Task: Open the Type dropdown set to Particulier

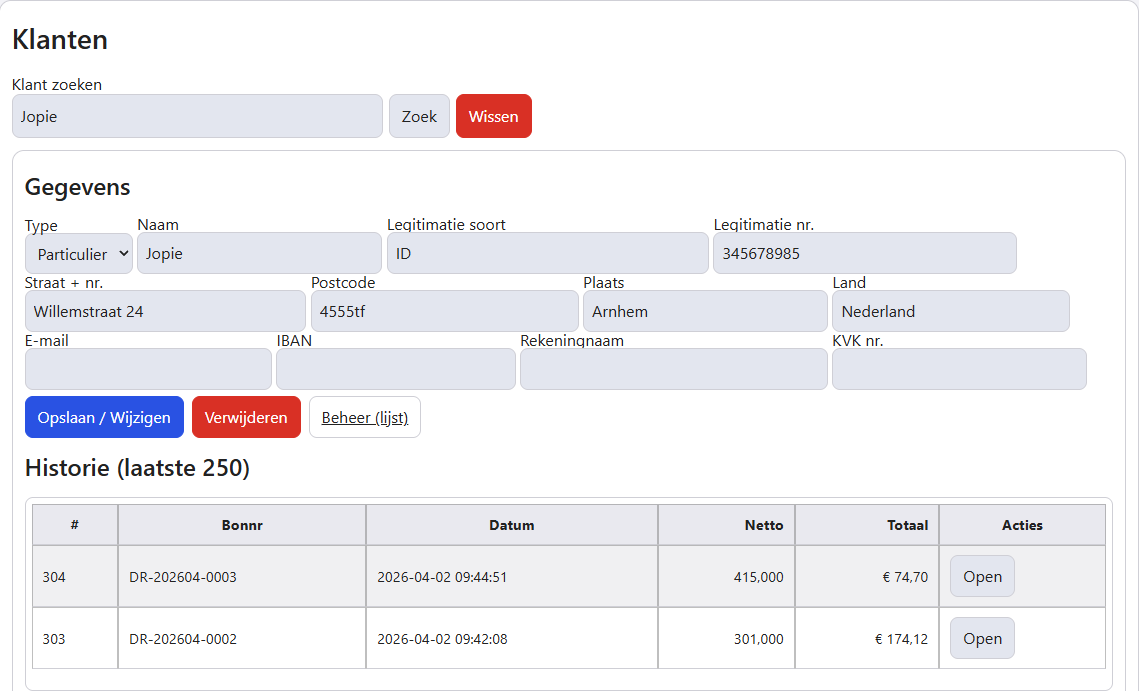Action: click(x=78, y=254)
